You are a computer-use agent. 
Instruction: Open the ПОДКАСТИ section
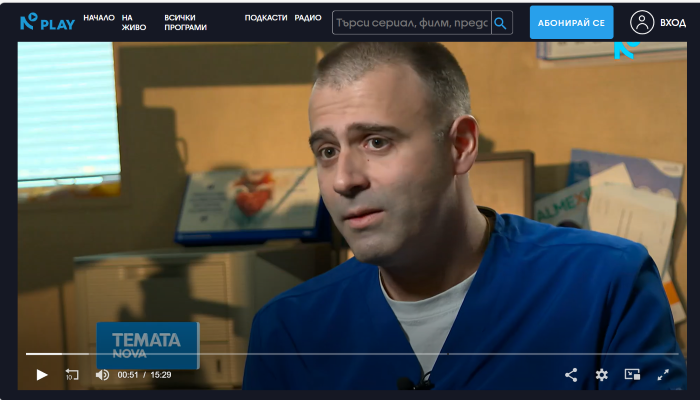coord(266,18)
